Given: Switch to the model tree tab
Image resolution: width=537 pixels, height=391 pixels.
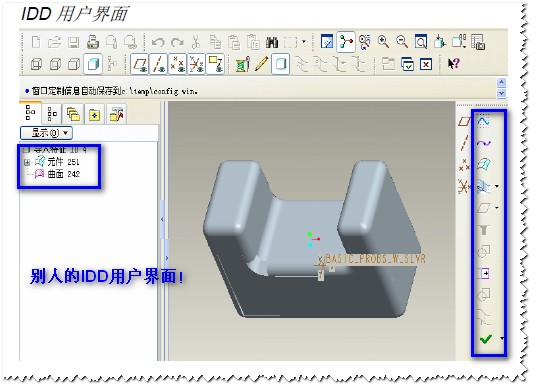Looking at the screenshot, I should click(30, 113).
